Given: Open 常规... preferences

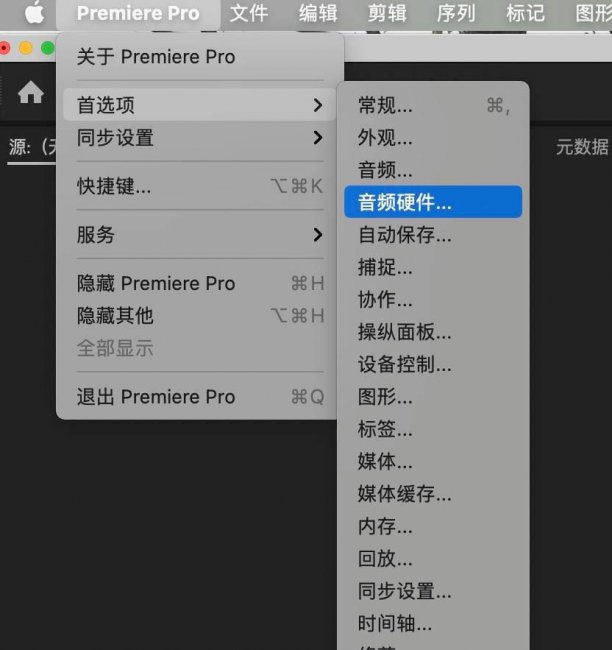Looking at the screenshot, I should point(433,105).
